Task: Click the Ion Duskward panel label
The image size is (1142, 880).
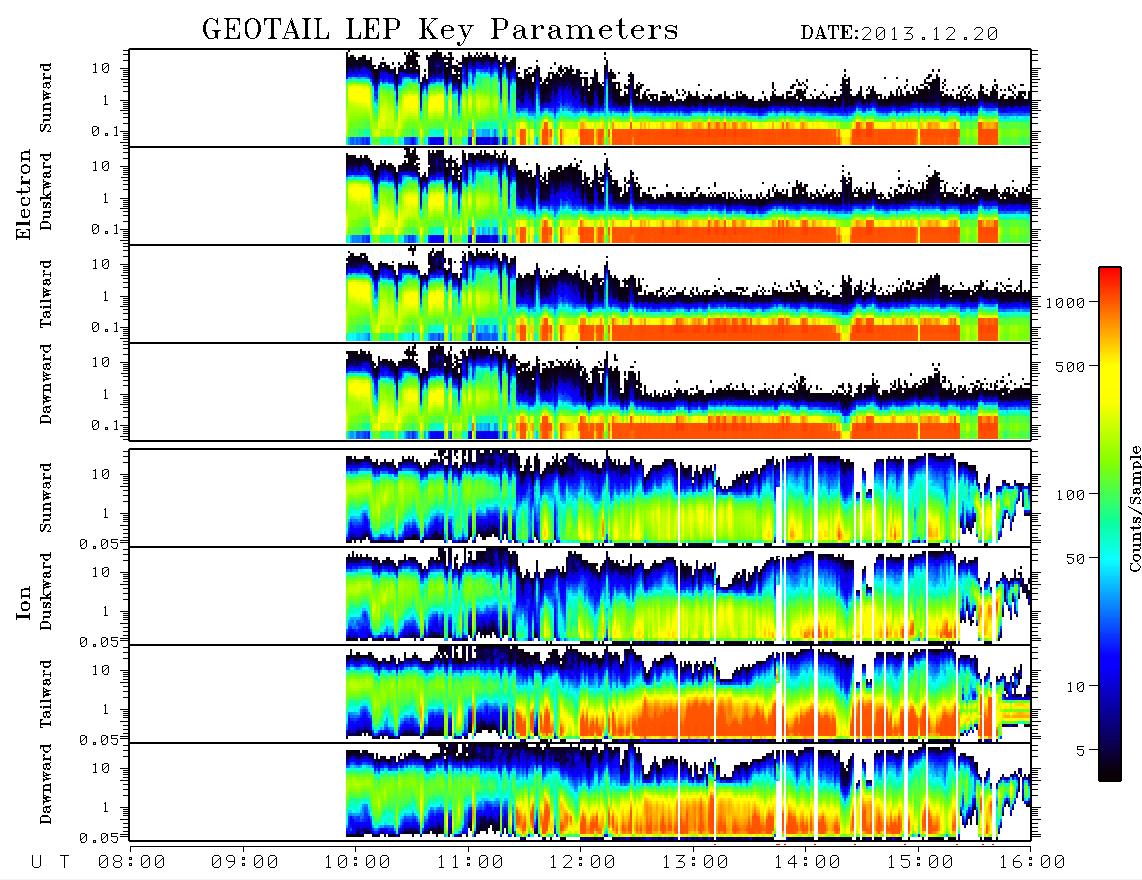Action: [x=46, y=591]
